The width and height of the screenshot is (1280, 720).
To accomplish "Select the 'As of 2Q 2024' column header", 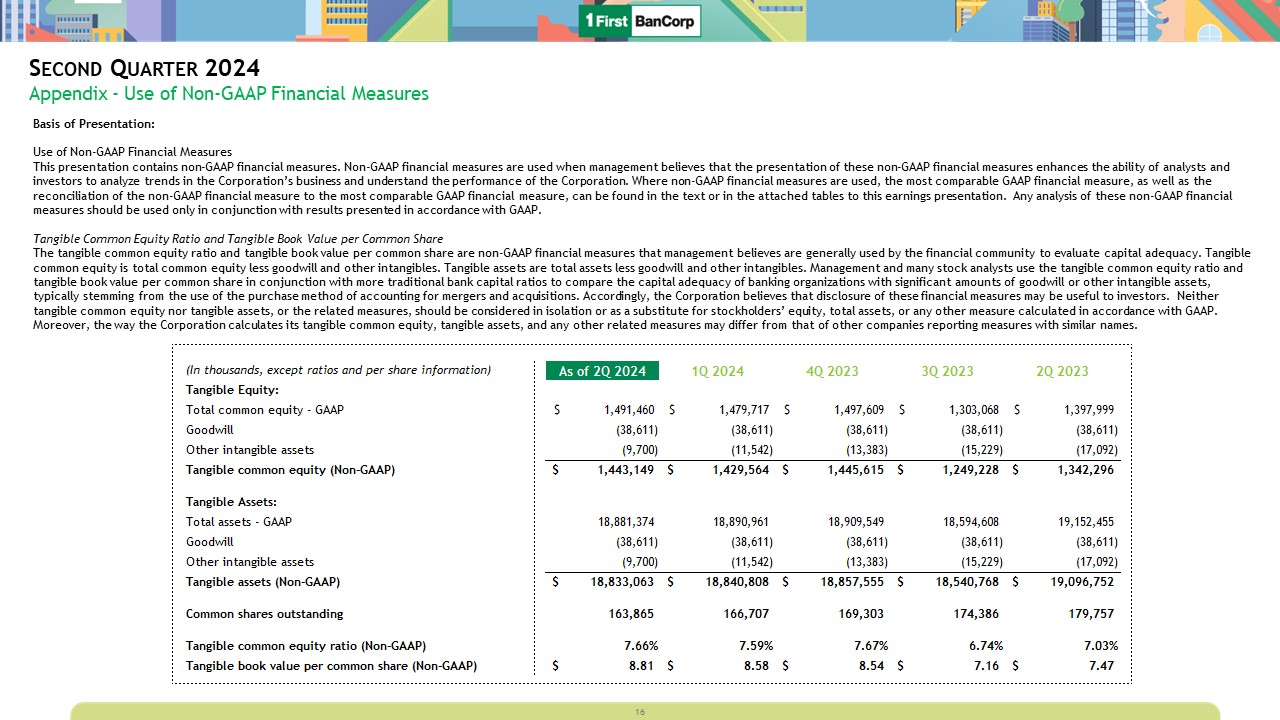I will pos(602,371).
